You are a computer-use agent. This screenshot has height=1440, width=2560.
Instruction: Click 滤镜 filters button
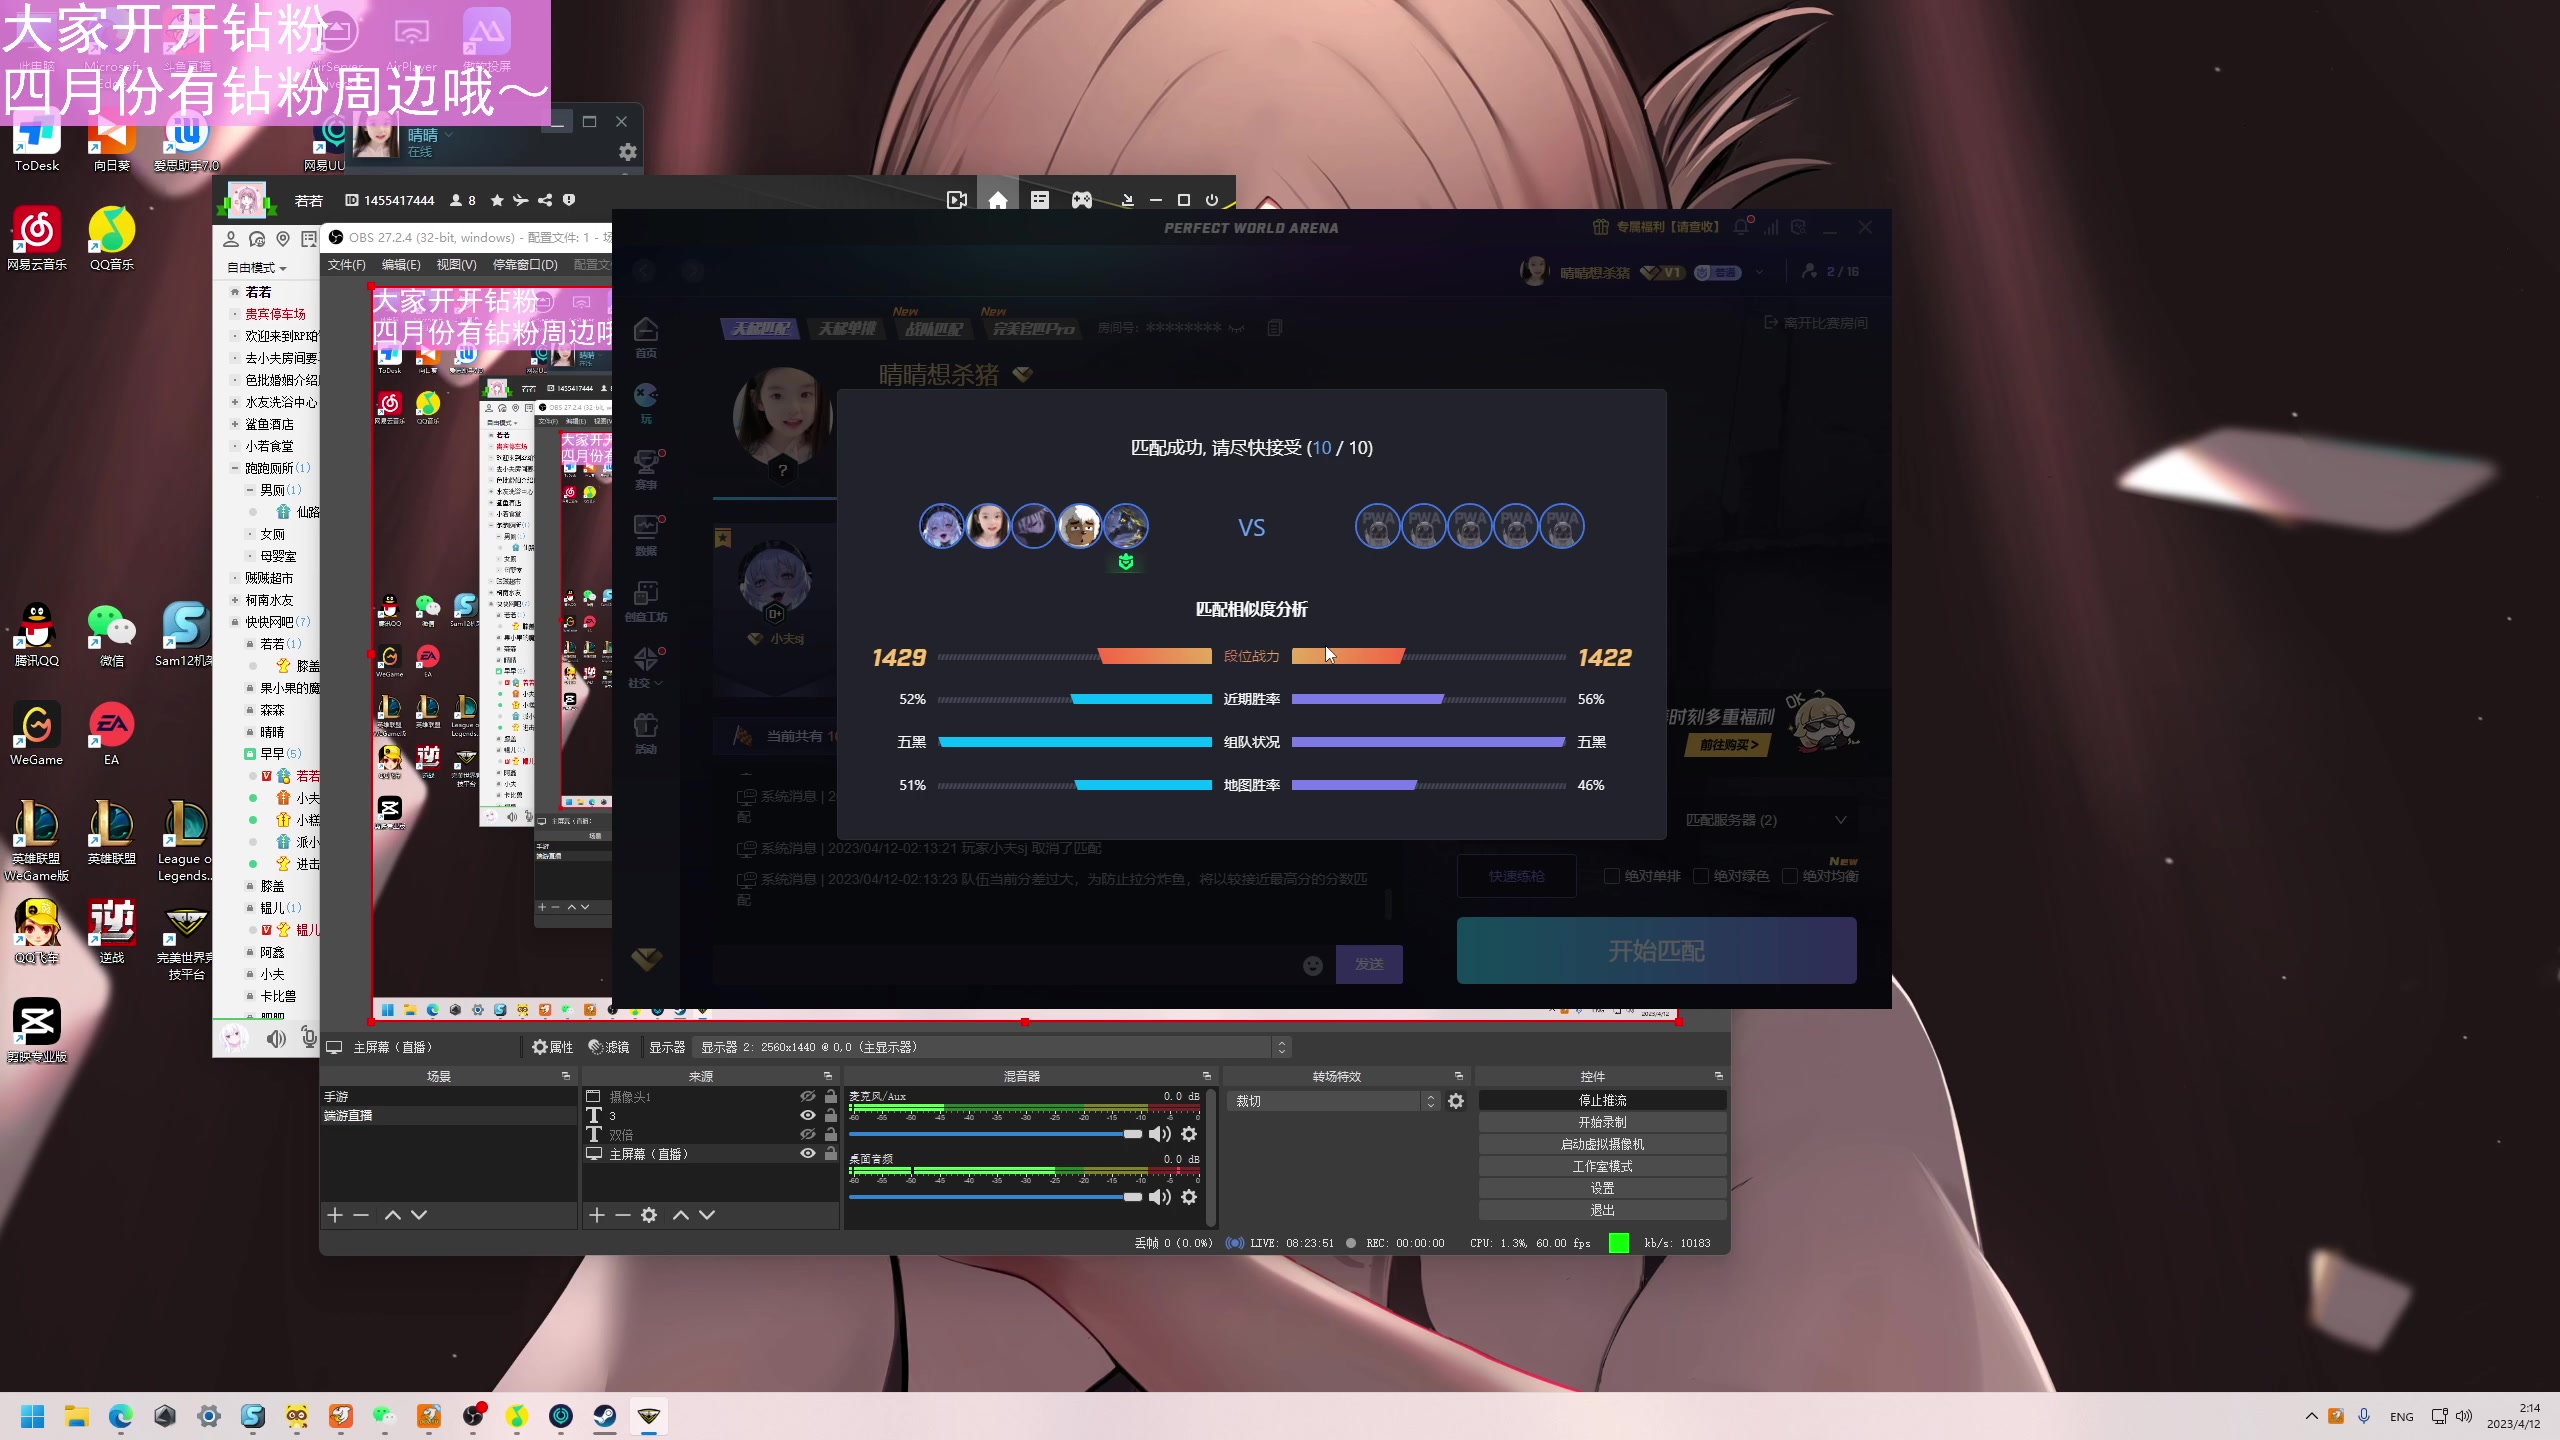tap(608, 1047)
